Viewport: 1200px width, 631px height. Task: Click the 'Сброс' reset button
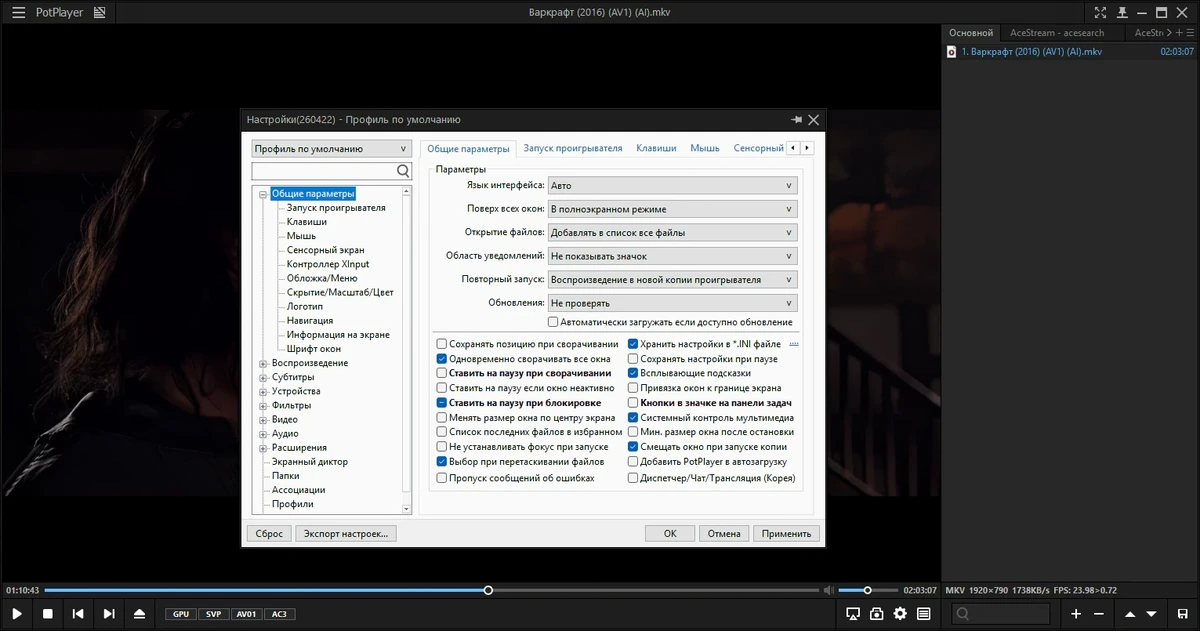(269, 534)
